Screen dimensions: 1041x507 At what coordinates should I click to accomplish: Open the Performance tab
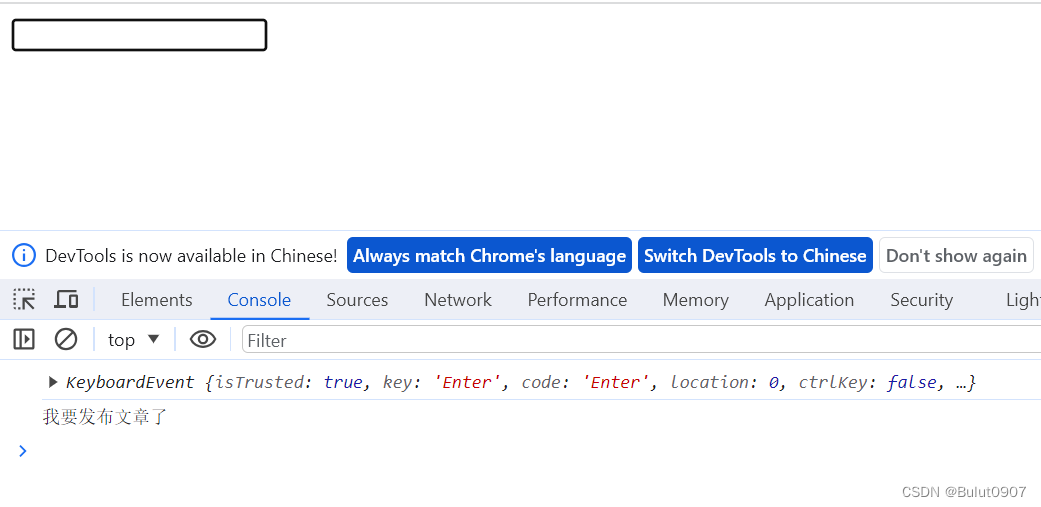point(577,300)
